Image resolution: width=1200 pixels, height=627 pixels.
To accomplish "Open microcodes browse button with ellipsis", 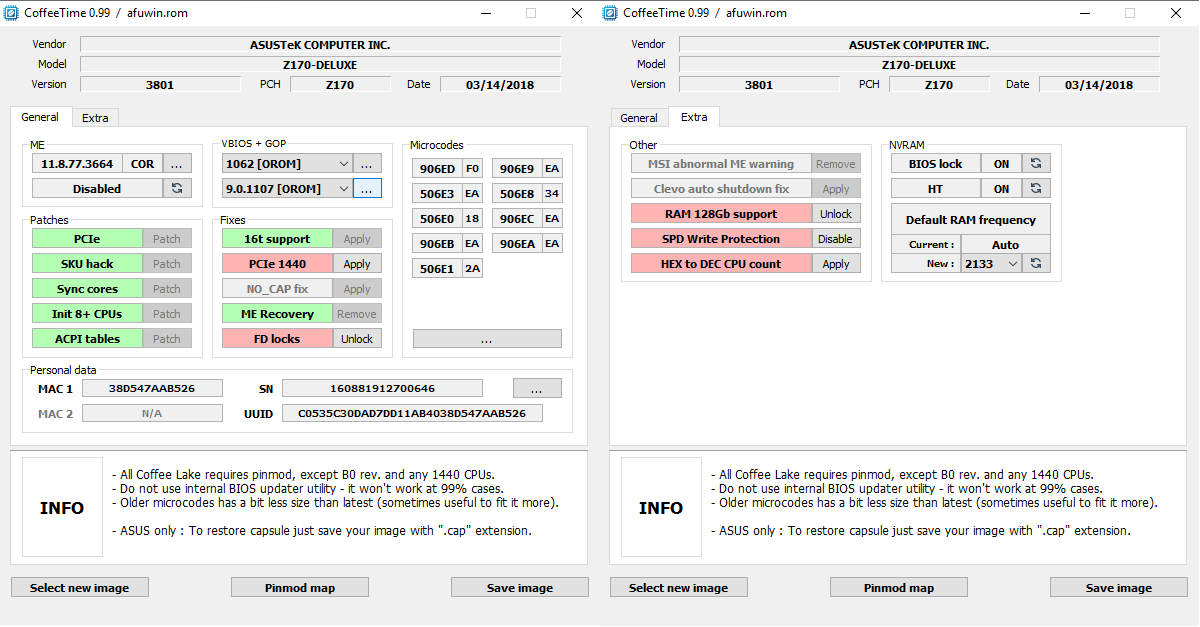I will 487,339.
